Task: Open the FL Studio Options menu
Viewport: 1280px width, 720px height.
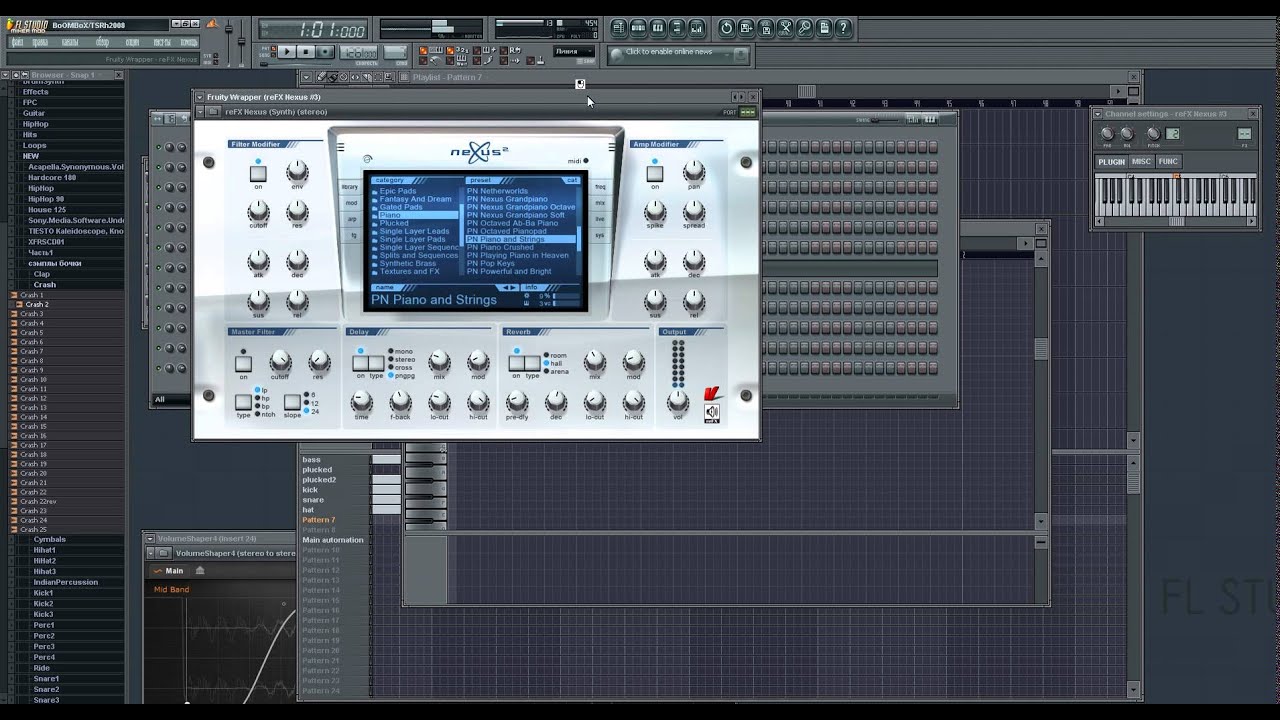Action: pyautogui.click(x=132, y=42)
